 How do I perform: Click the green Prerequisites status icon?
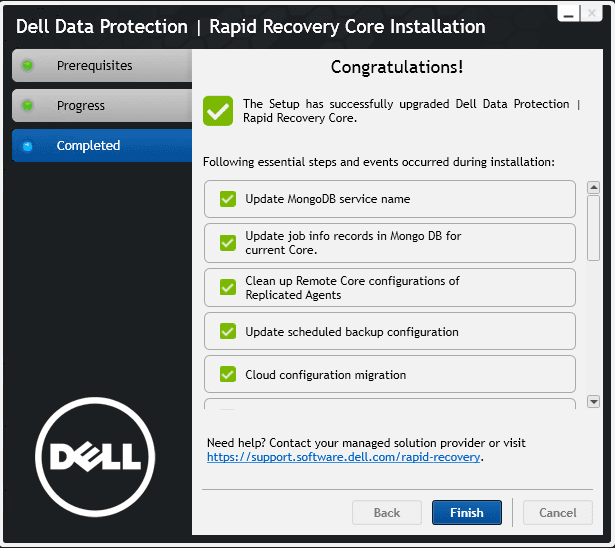point(27,66)
